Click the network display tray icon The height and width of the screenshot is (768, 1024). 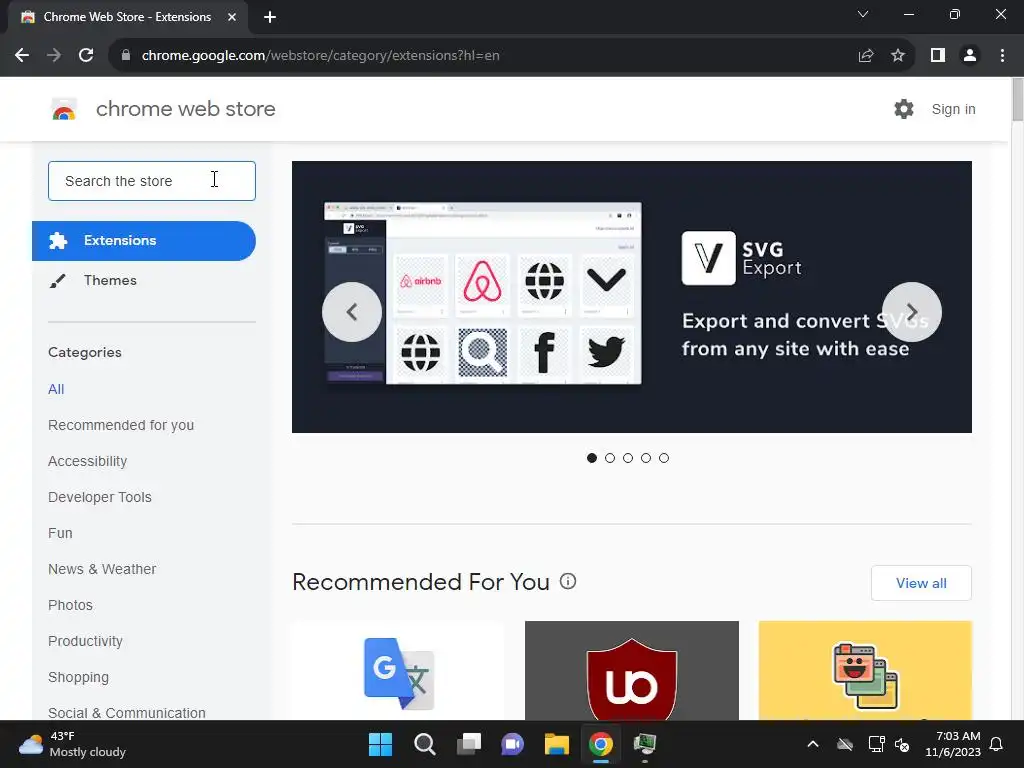point(876,744)
